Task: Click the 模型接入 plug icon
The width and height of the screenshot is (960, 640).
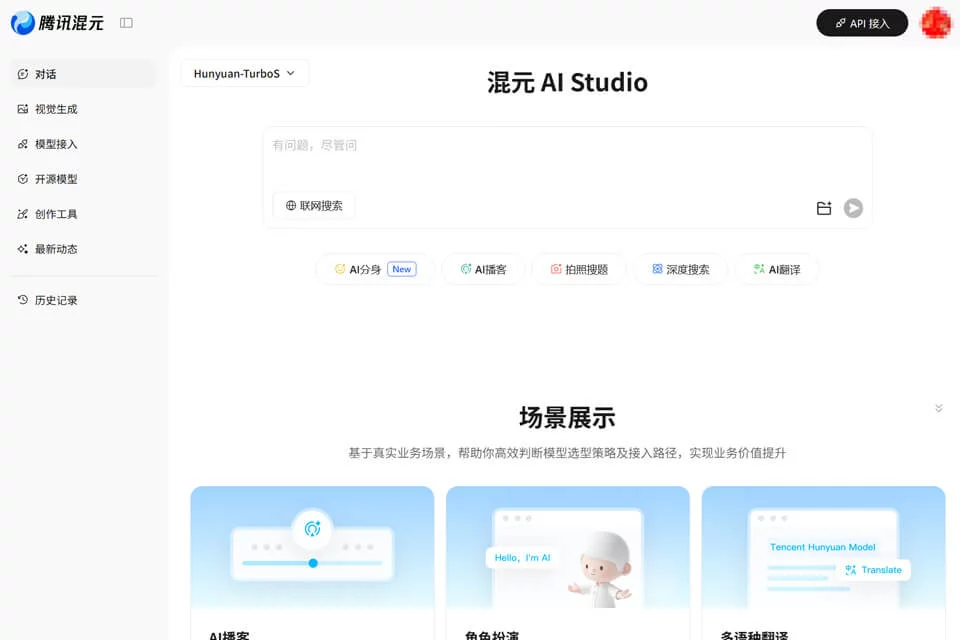Action: point(23,144)
